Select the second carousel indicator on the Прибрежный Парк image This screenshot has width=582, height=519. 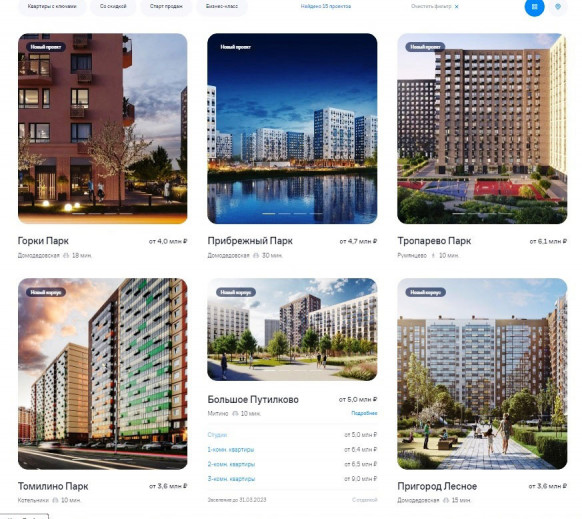point(284,214)
